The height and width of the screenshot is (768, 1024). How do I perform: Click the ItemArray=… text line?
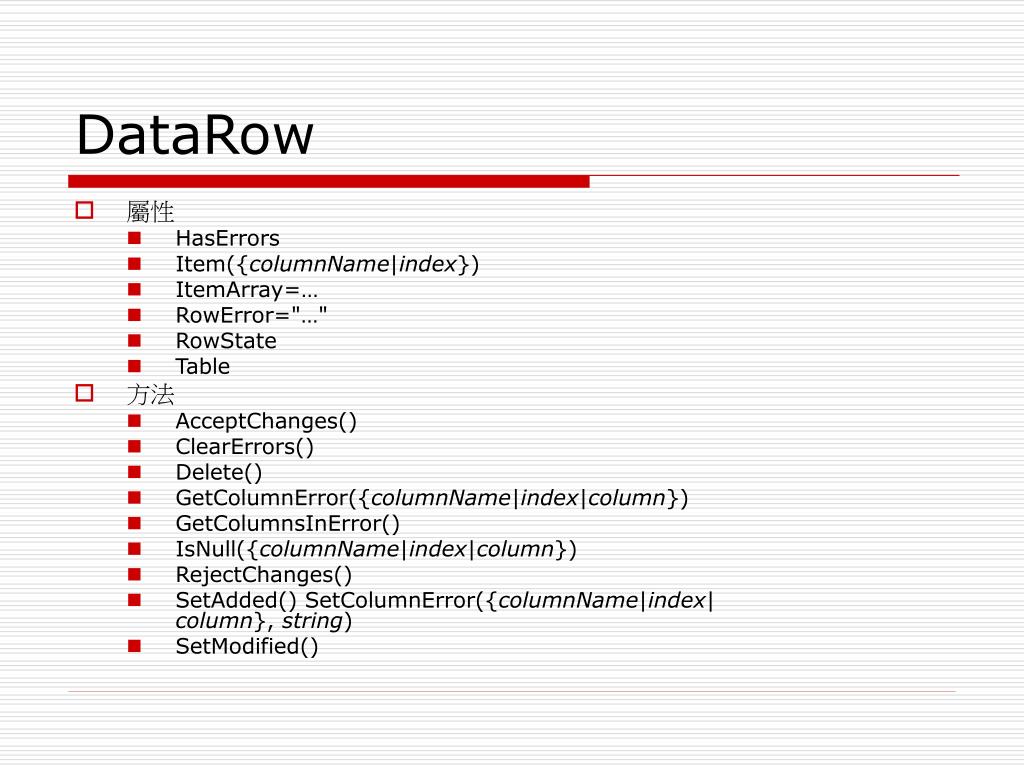[247, 290]
